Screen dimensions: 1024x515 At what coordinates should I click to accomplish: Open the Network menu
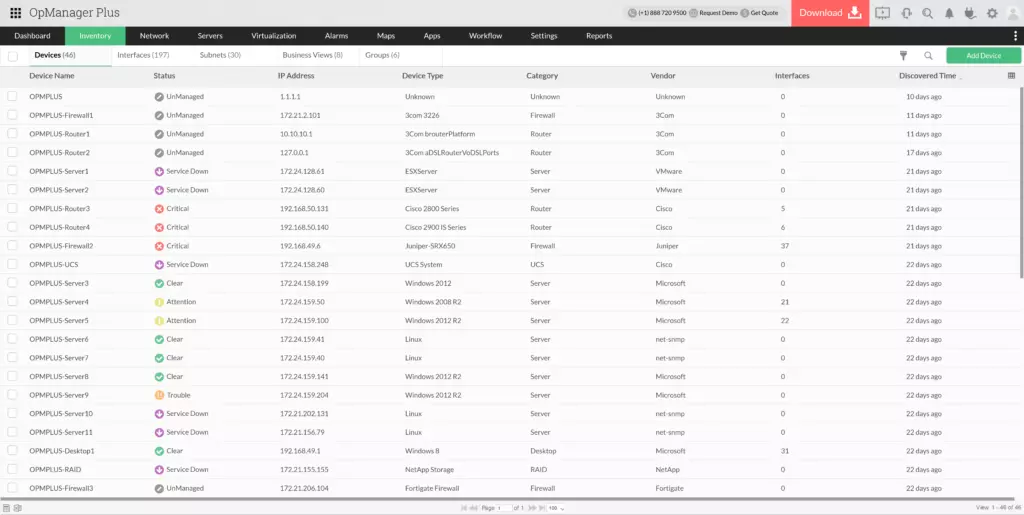(154, 36)
